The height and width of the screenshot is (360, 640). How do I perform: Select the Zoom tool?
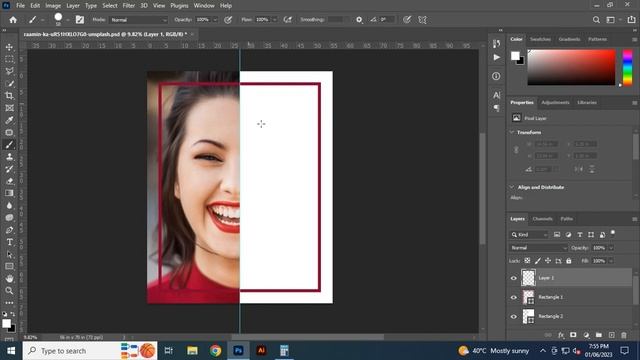pos(9,291)
